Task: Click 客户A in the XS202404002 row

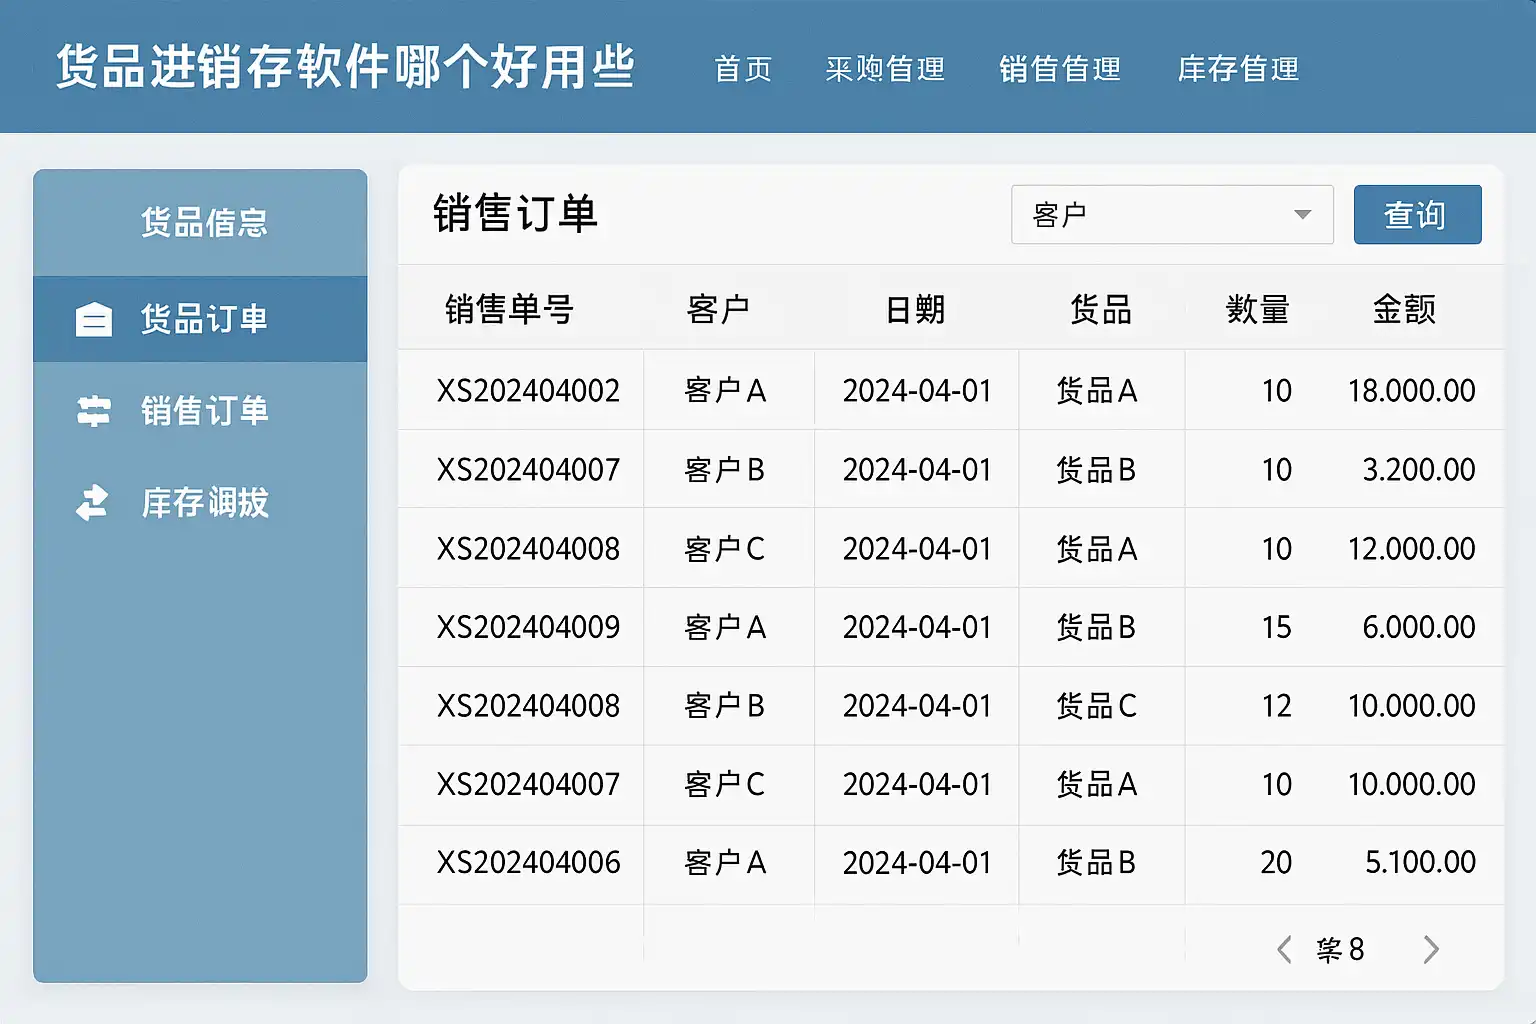Action: coord(725,390)
